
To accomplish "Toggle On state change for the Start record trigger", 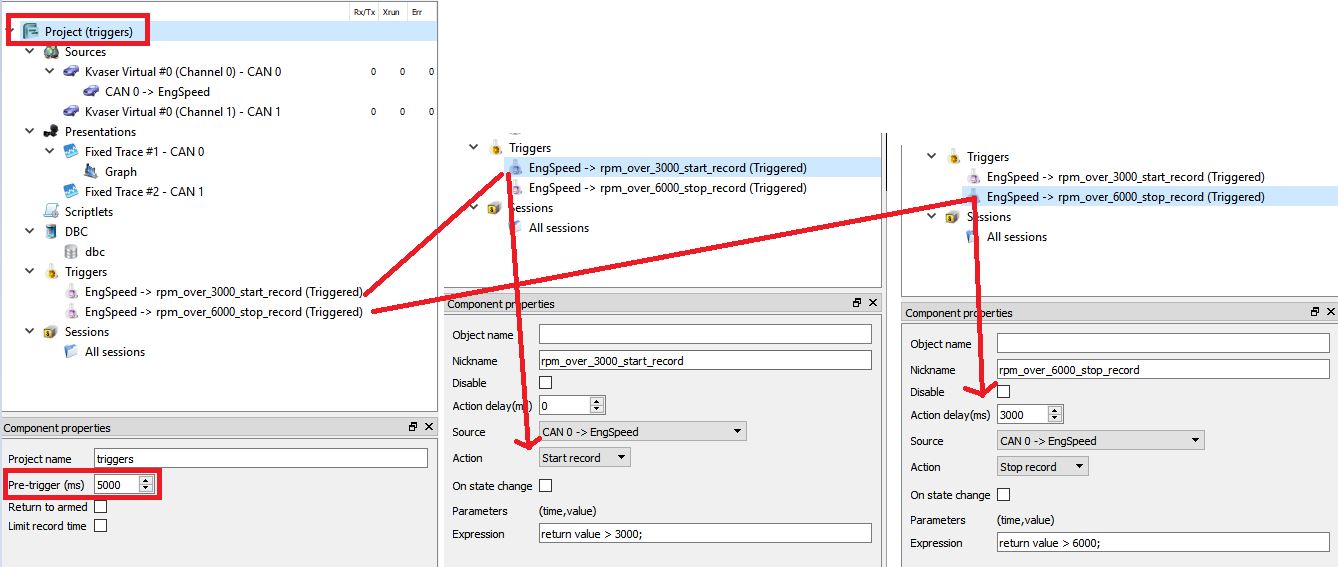I will [x=545, y=486].
